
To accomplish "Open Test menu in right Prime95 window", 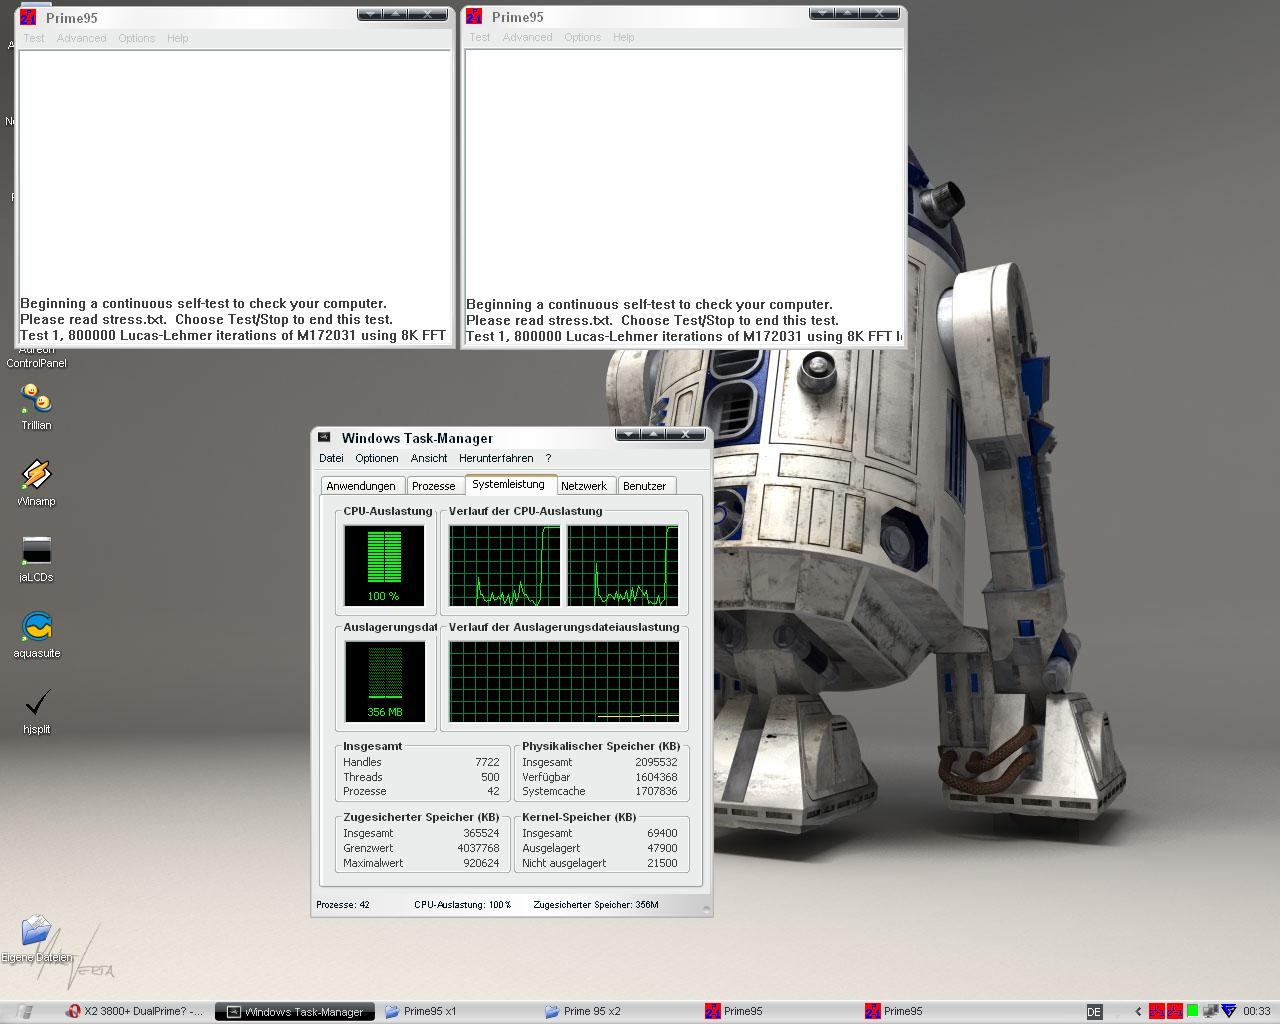I will 480,37.
